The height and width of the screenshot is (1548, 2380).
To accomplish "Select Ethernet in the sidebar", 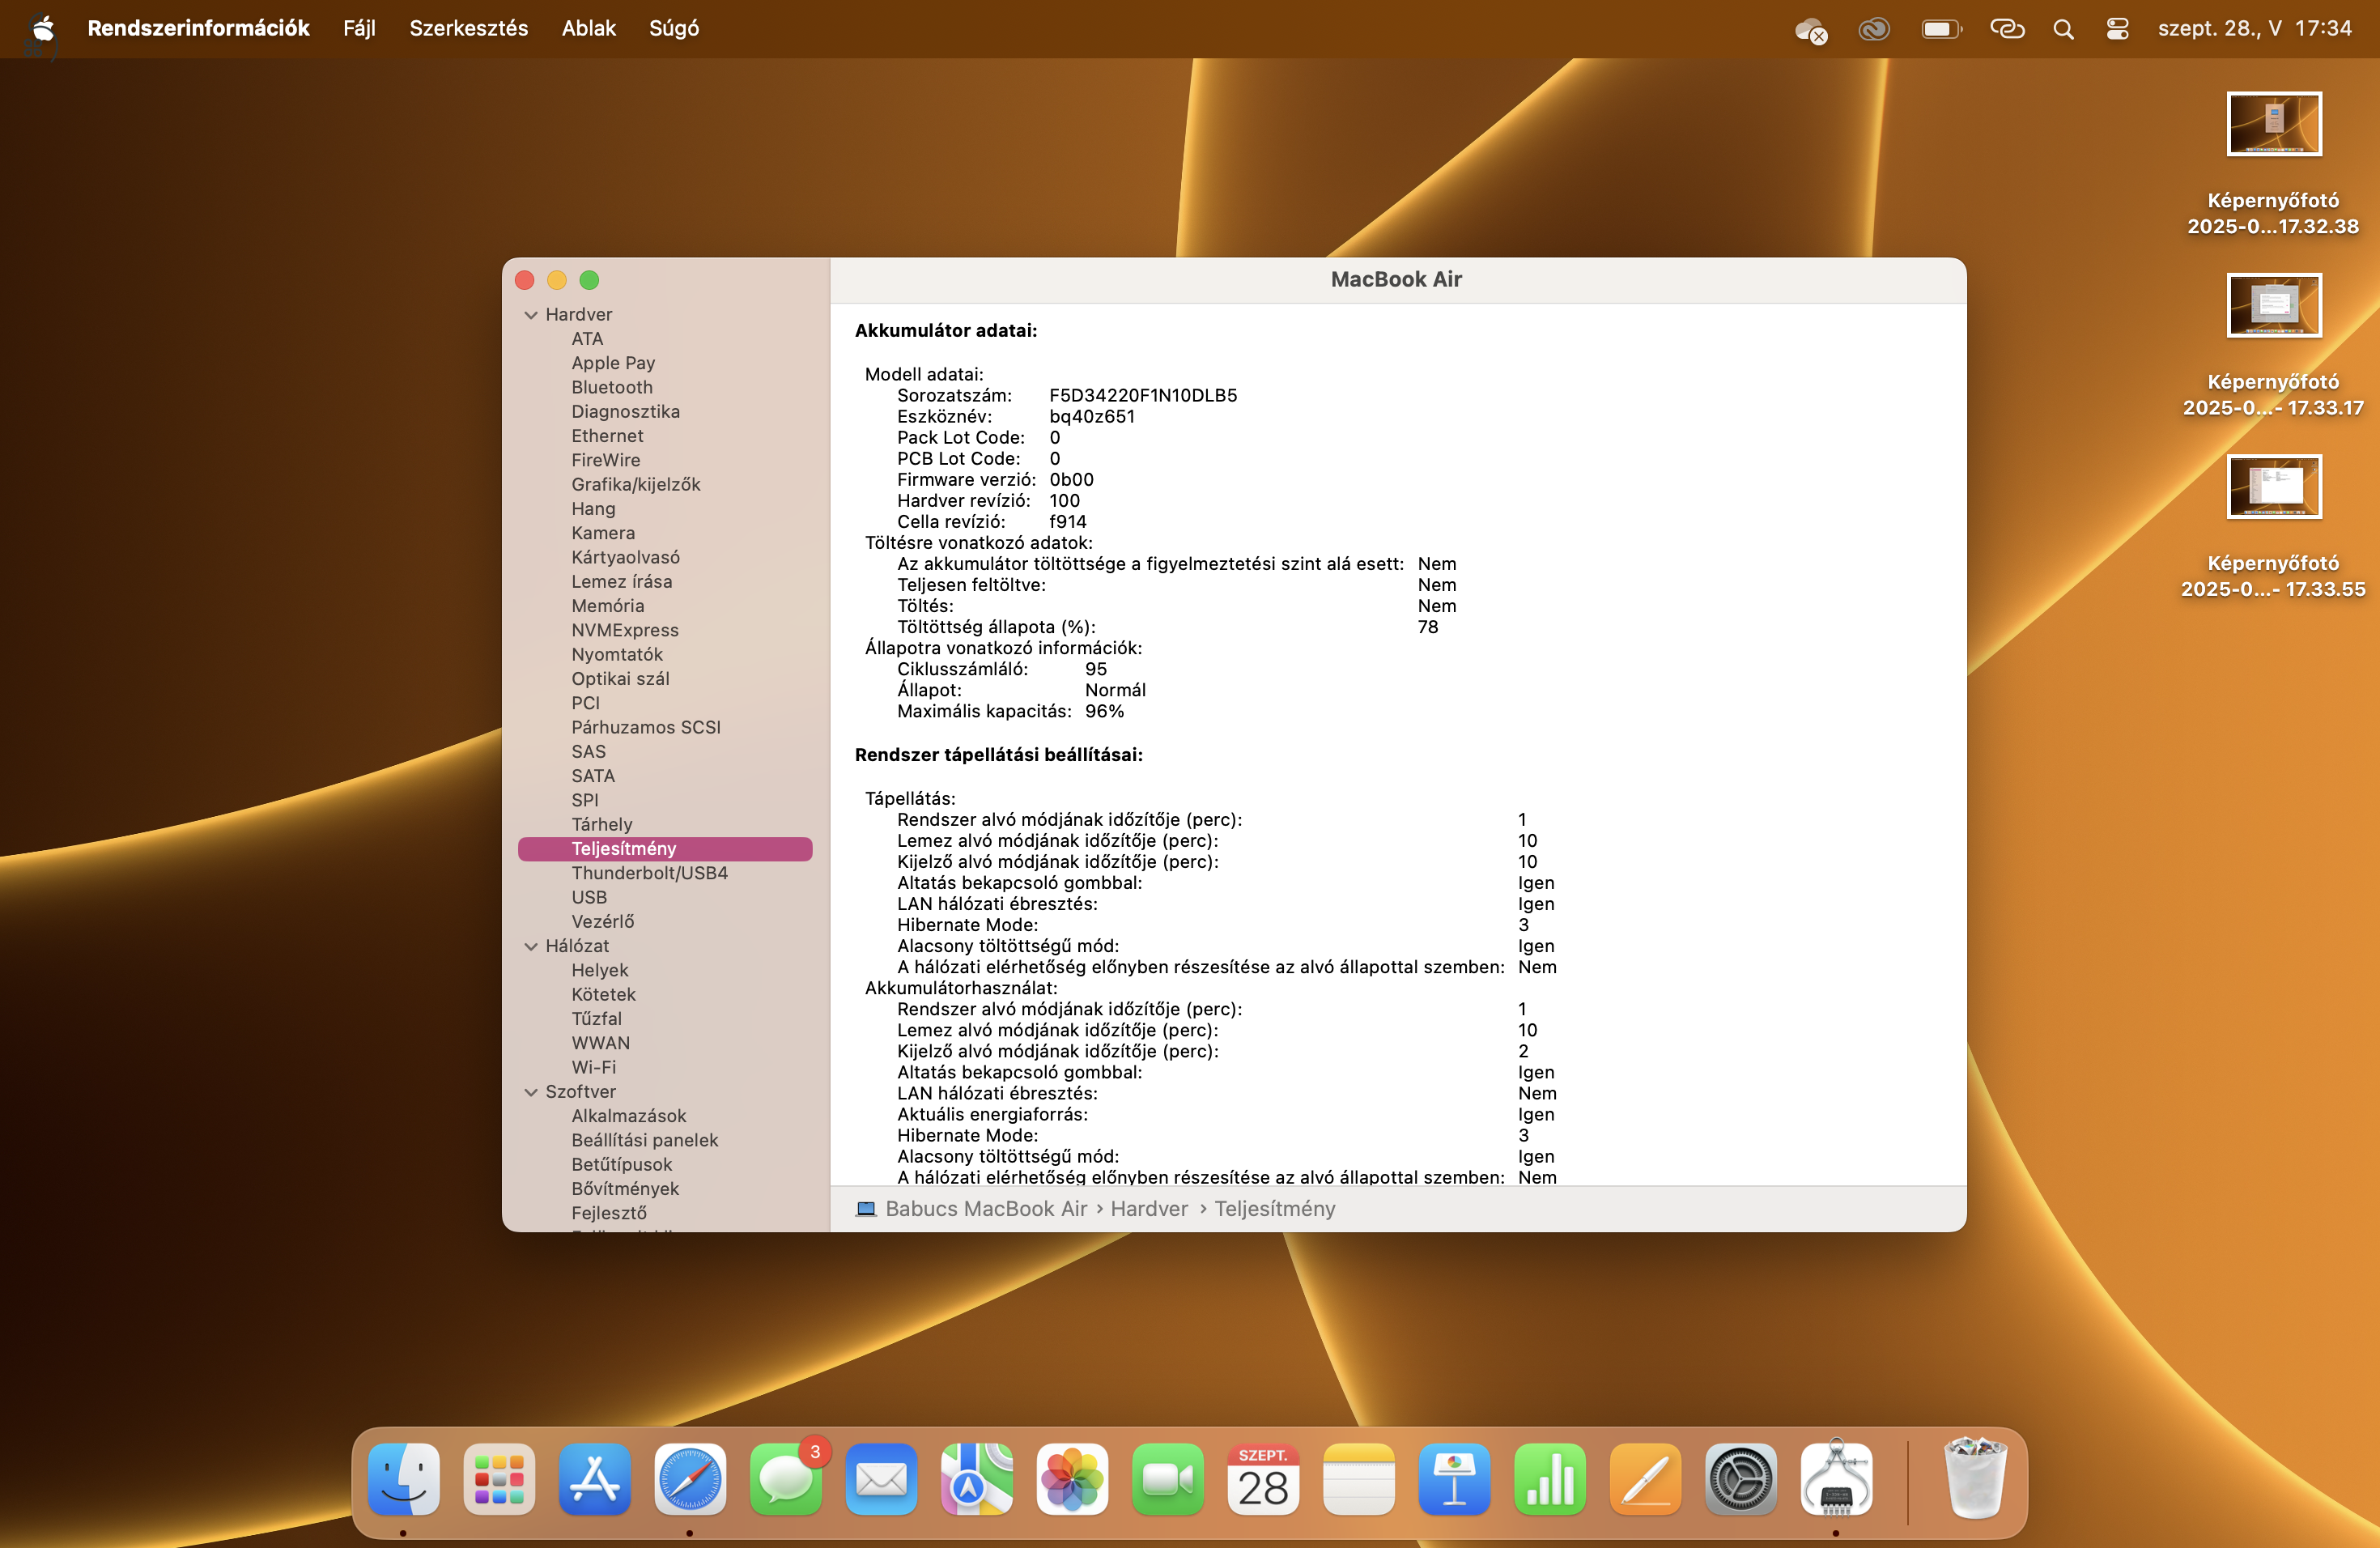I will pos(607,436).
